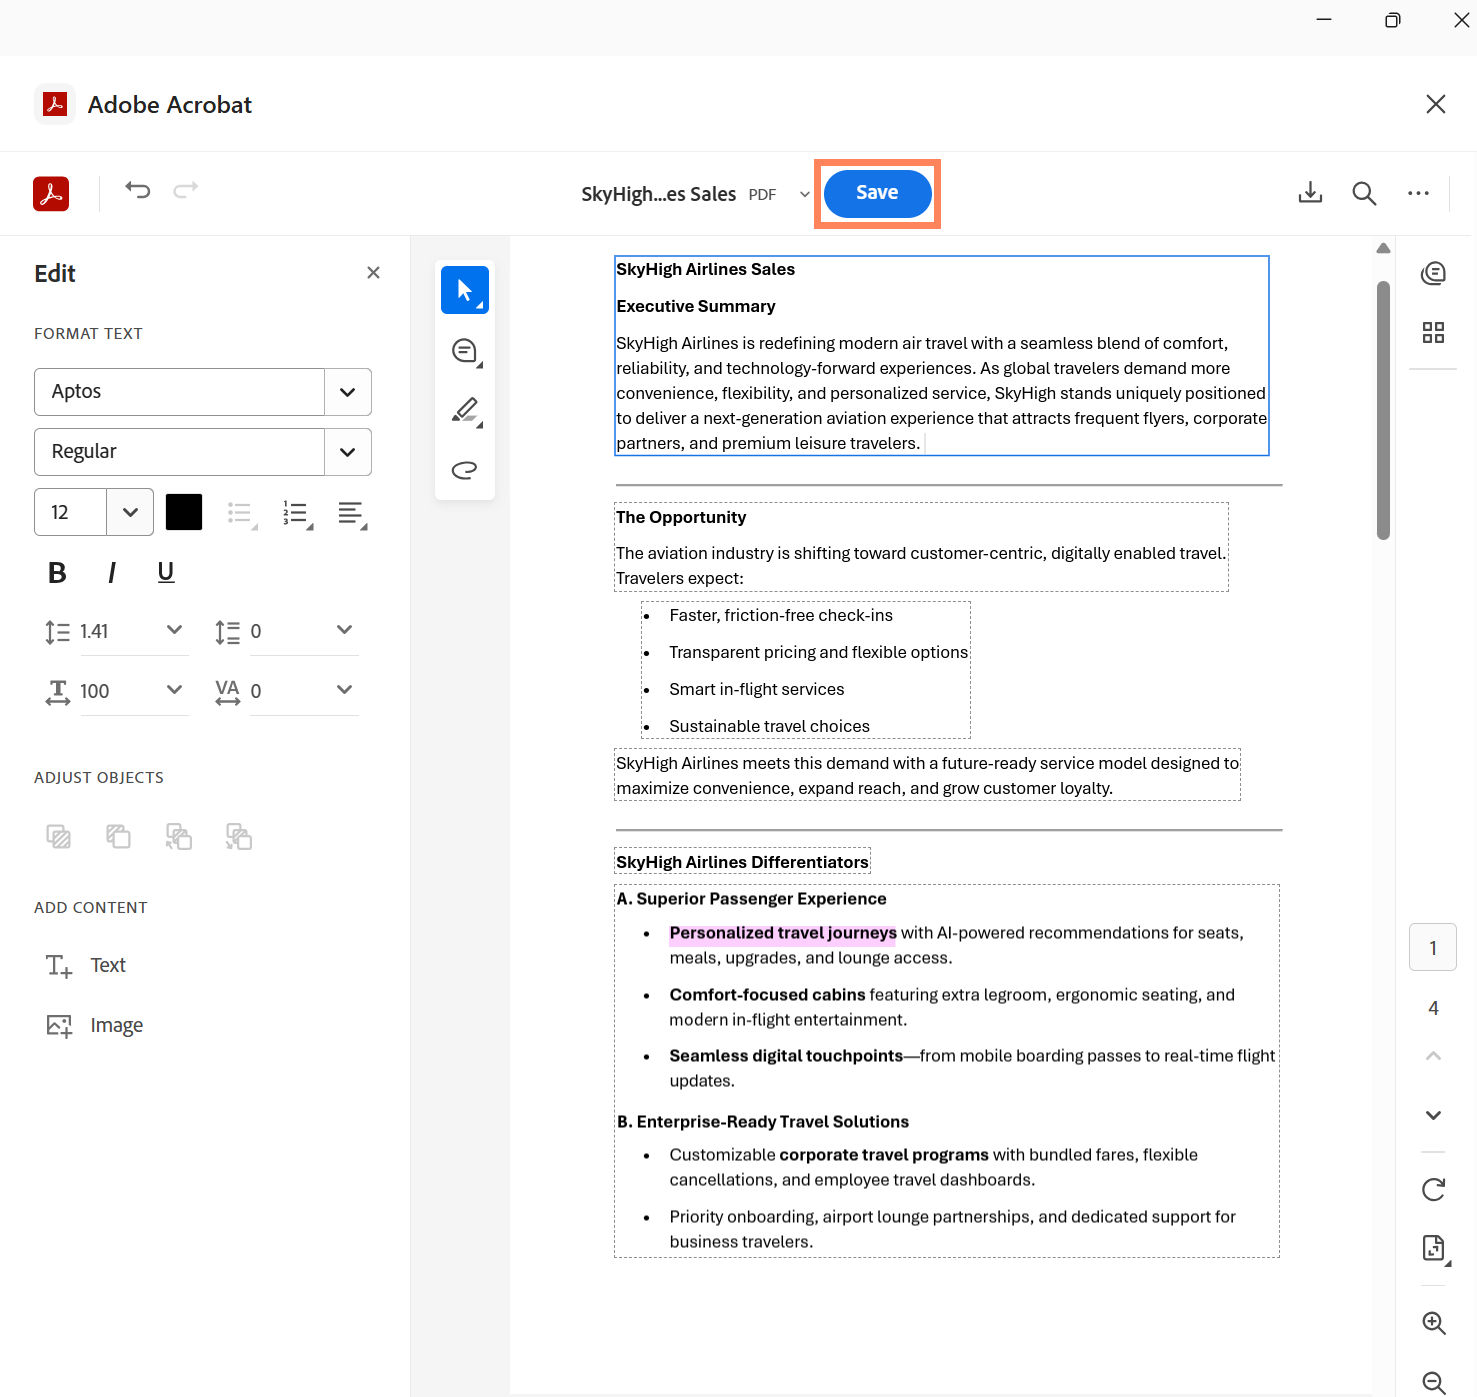
Task: Undo the last edit
Action: point(138,190)
